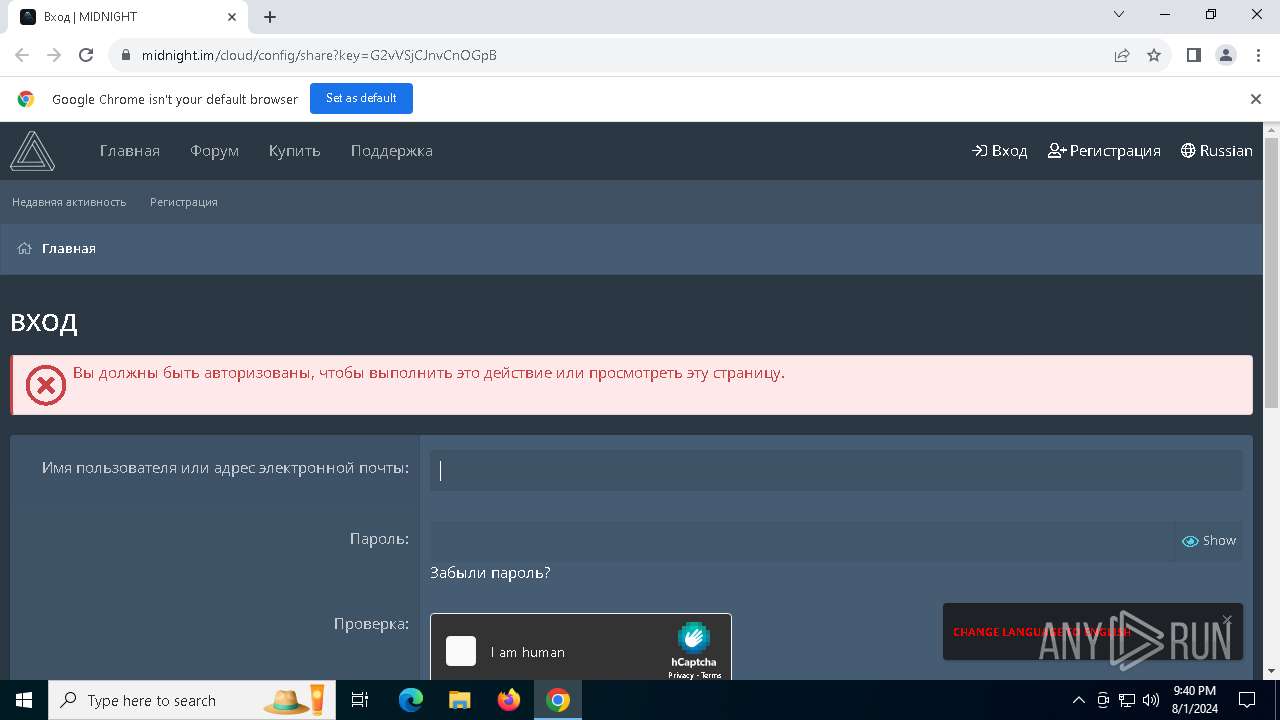Click the Главная breadcrumb
This screenshot has width=1280, height=720.
(69, 248)
